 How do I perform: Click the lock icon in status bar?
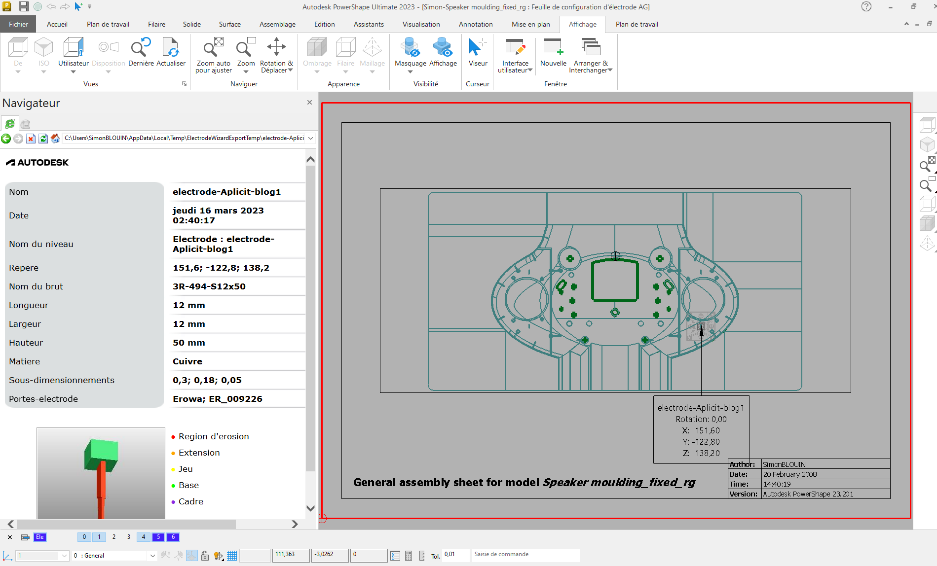coord(204,556)
